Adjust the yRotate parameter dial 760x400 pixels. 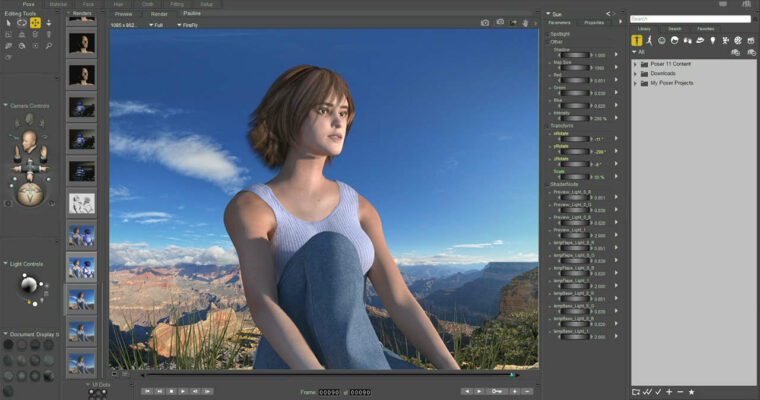click(574, 152)
